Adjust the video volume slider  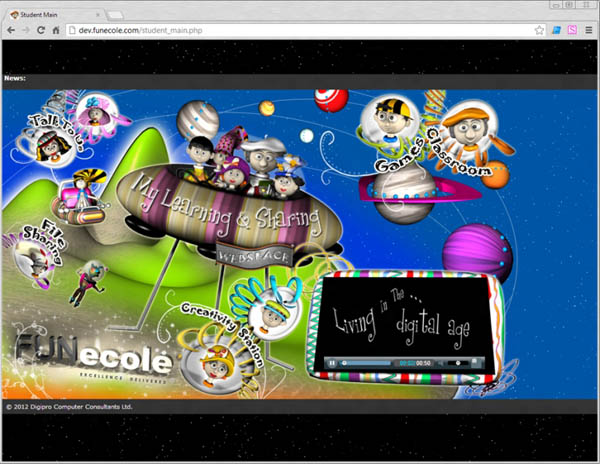tap(458, 362)
